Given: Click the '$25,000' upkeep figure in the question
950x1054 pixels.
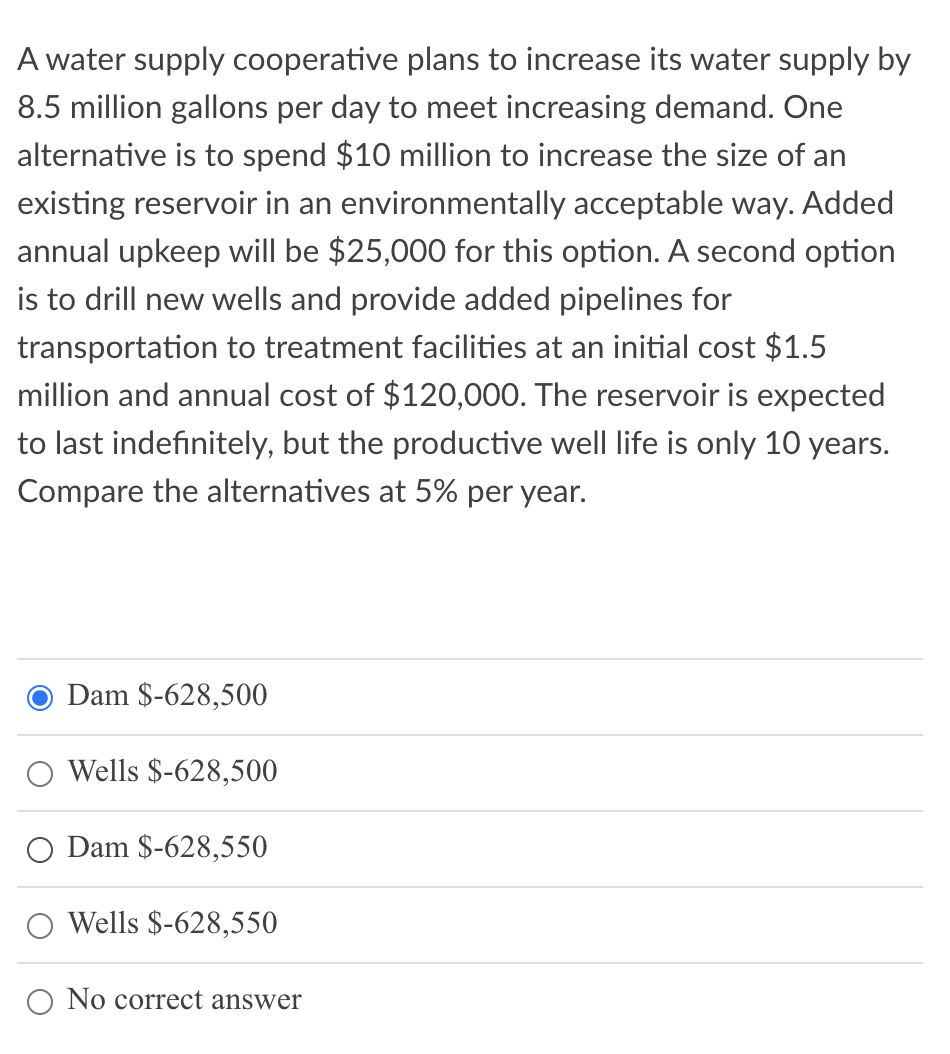Looking at the screenshot, I should pos(387,251).
